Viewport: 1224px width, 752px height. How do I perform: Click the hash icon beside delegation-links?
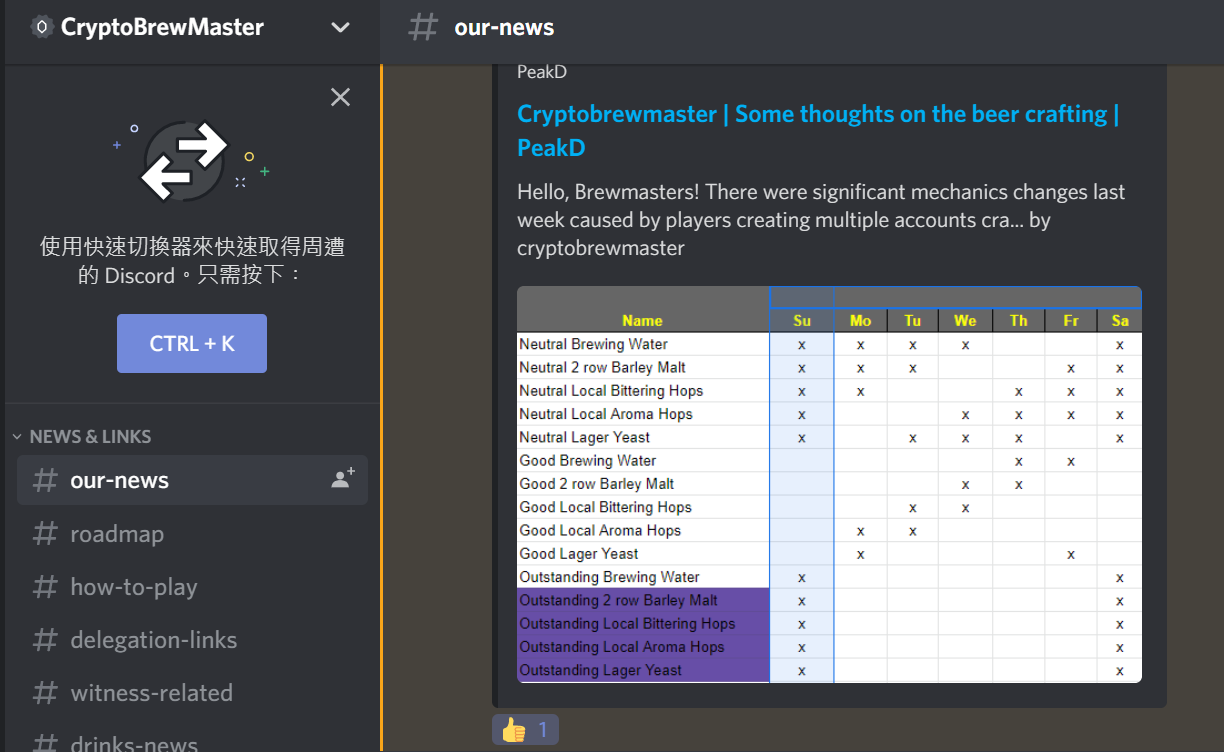(x=45, y=640)
